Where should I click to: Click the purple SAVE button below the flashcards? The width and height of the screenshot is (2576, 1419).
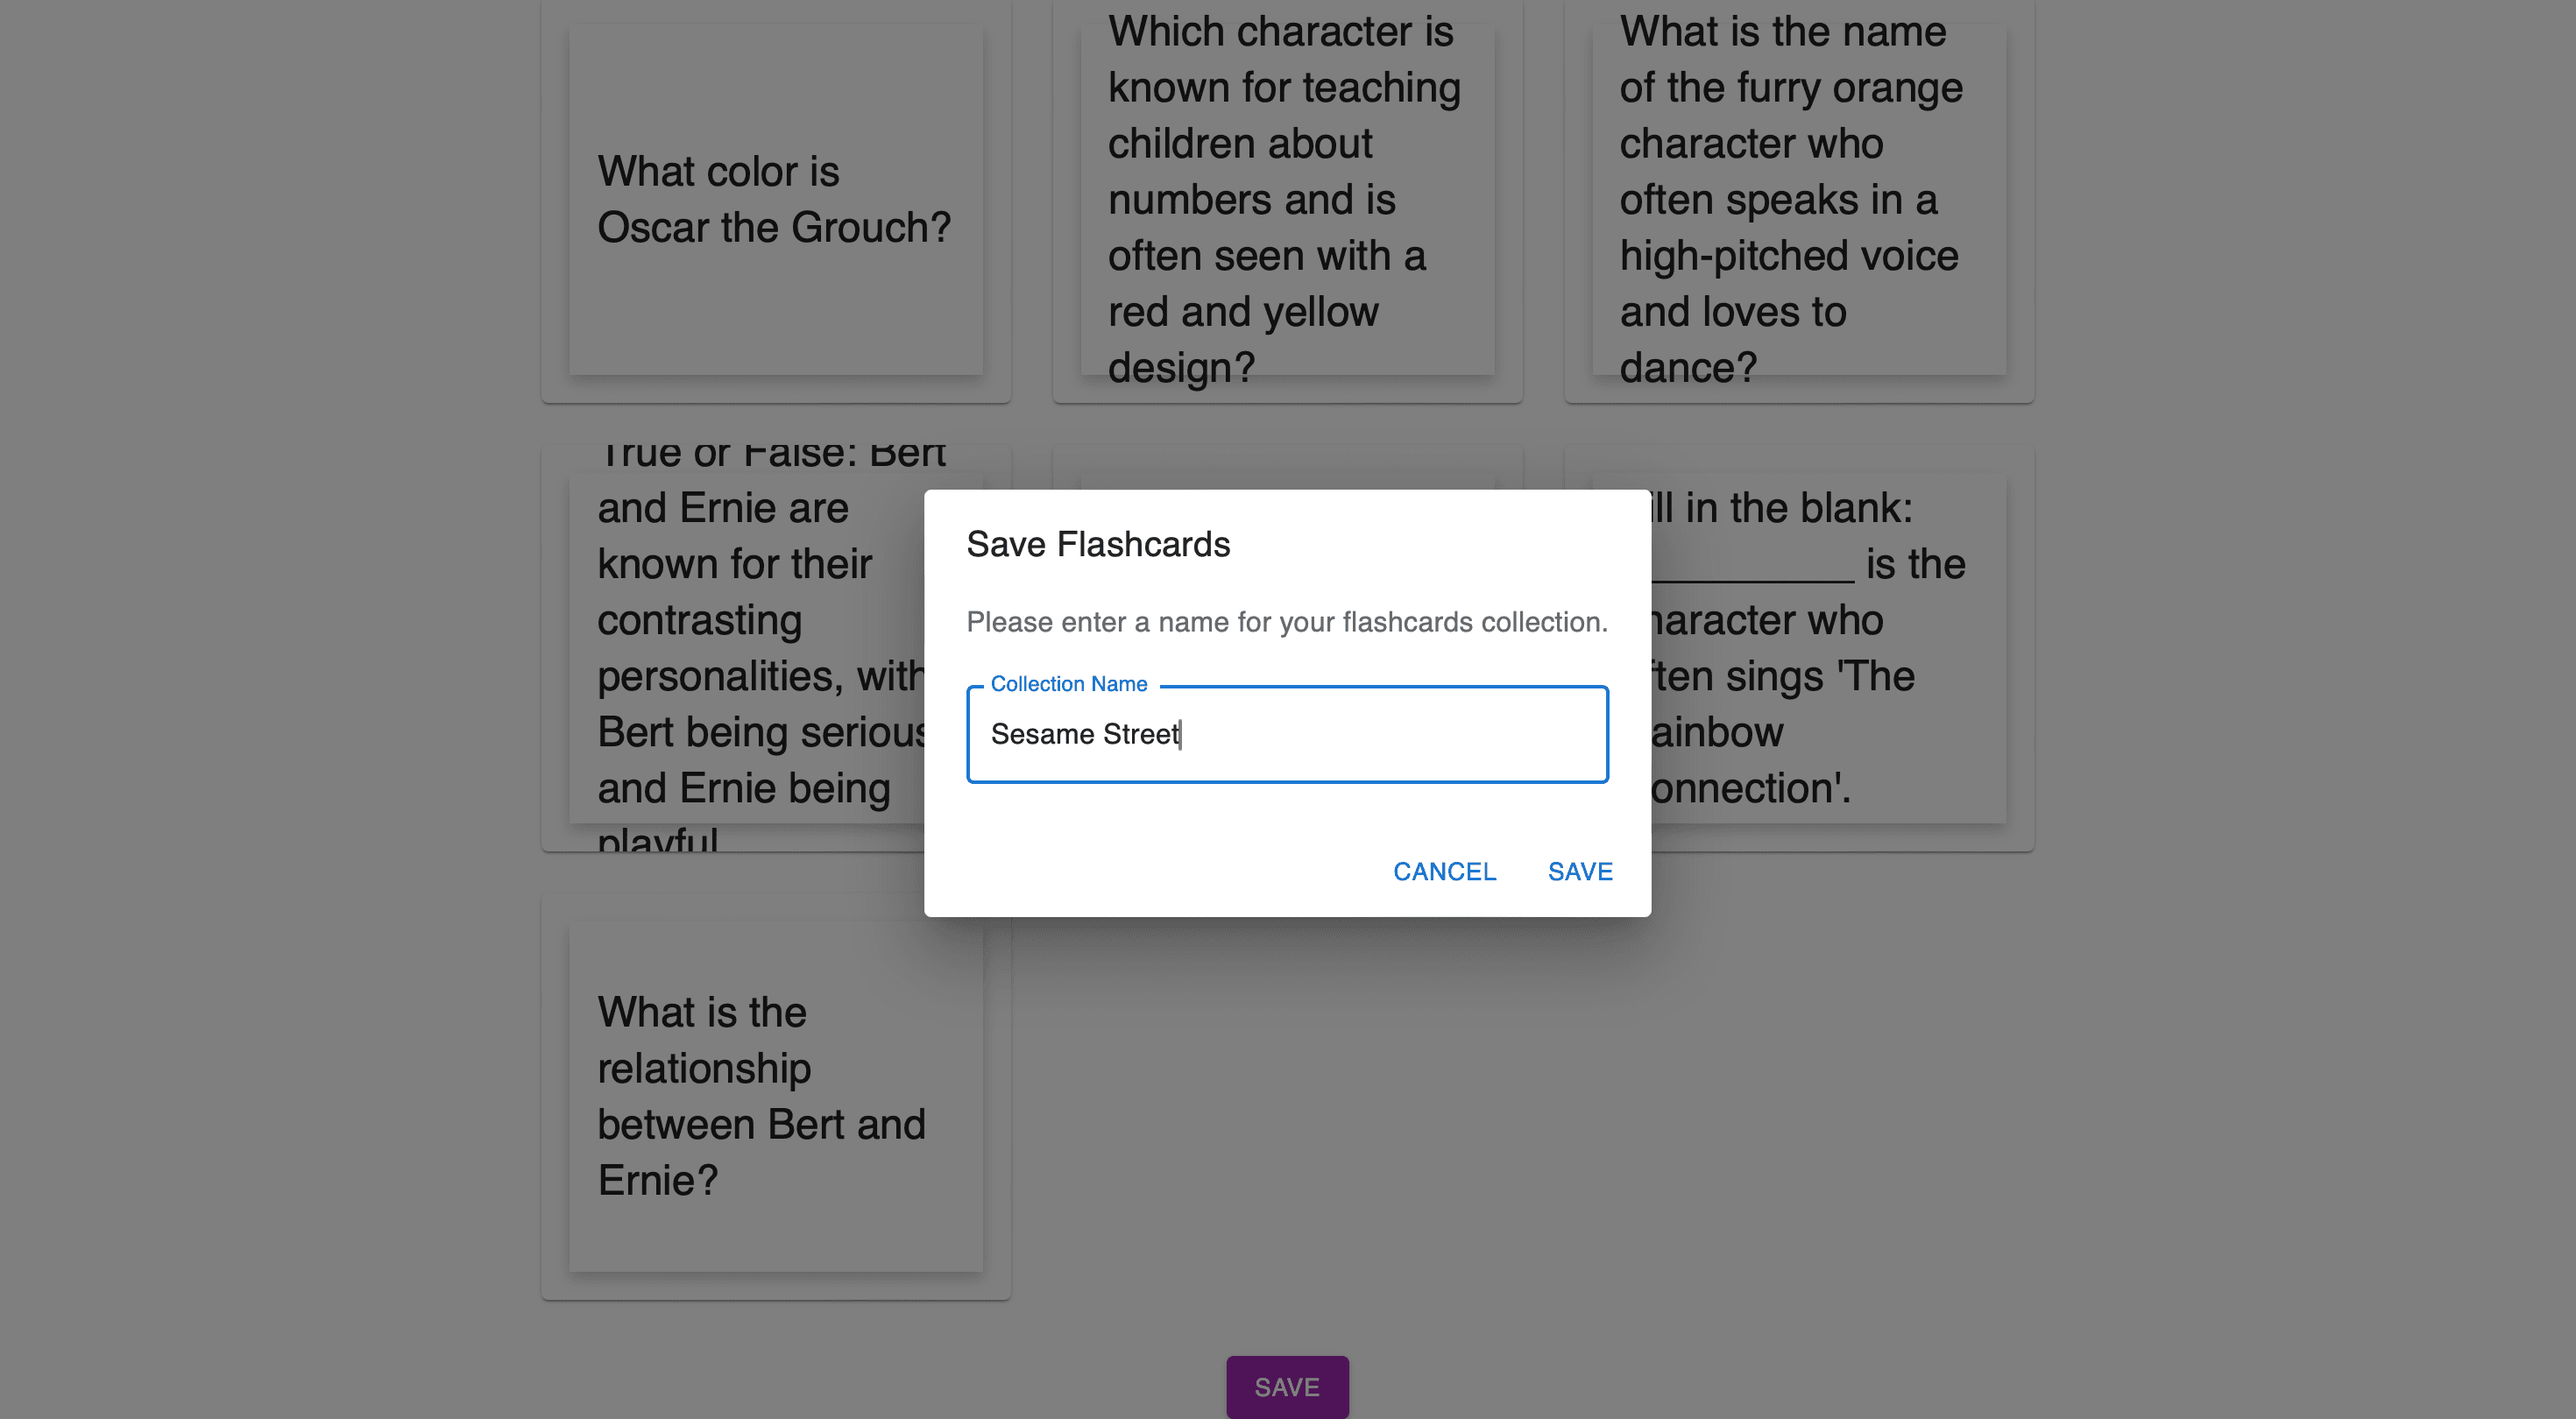[x=1287, y=1387]
